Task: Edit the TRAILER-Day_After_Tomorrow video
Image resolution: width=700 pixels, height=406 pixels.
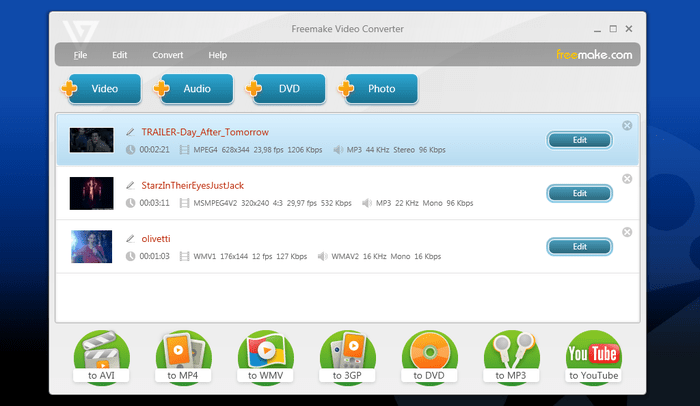Action: click(579, 140)
